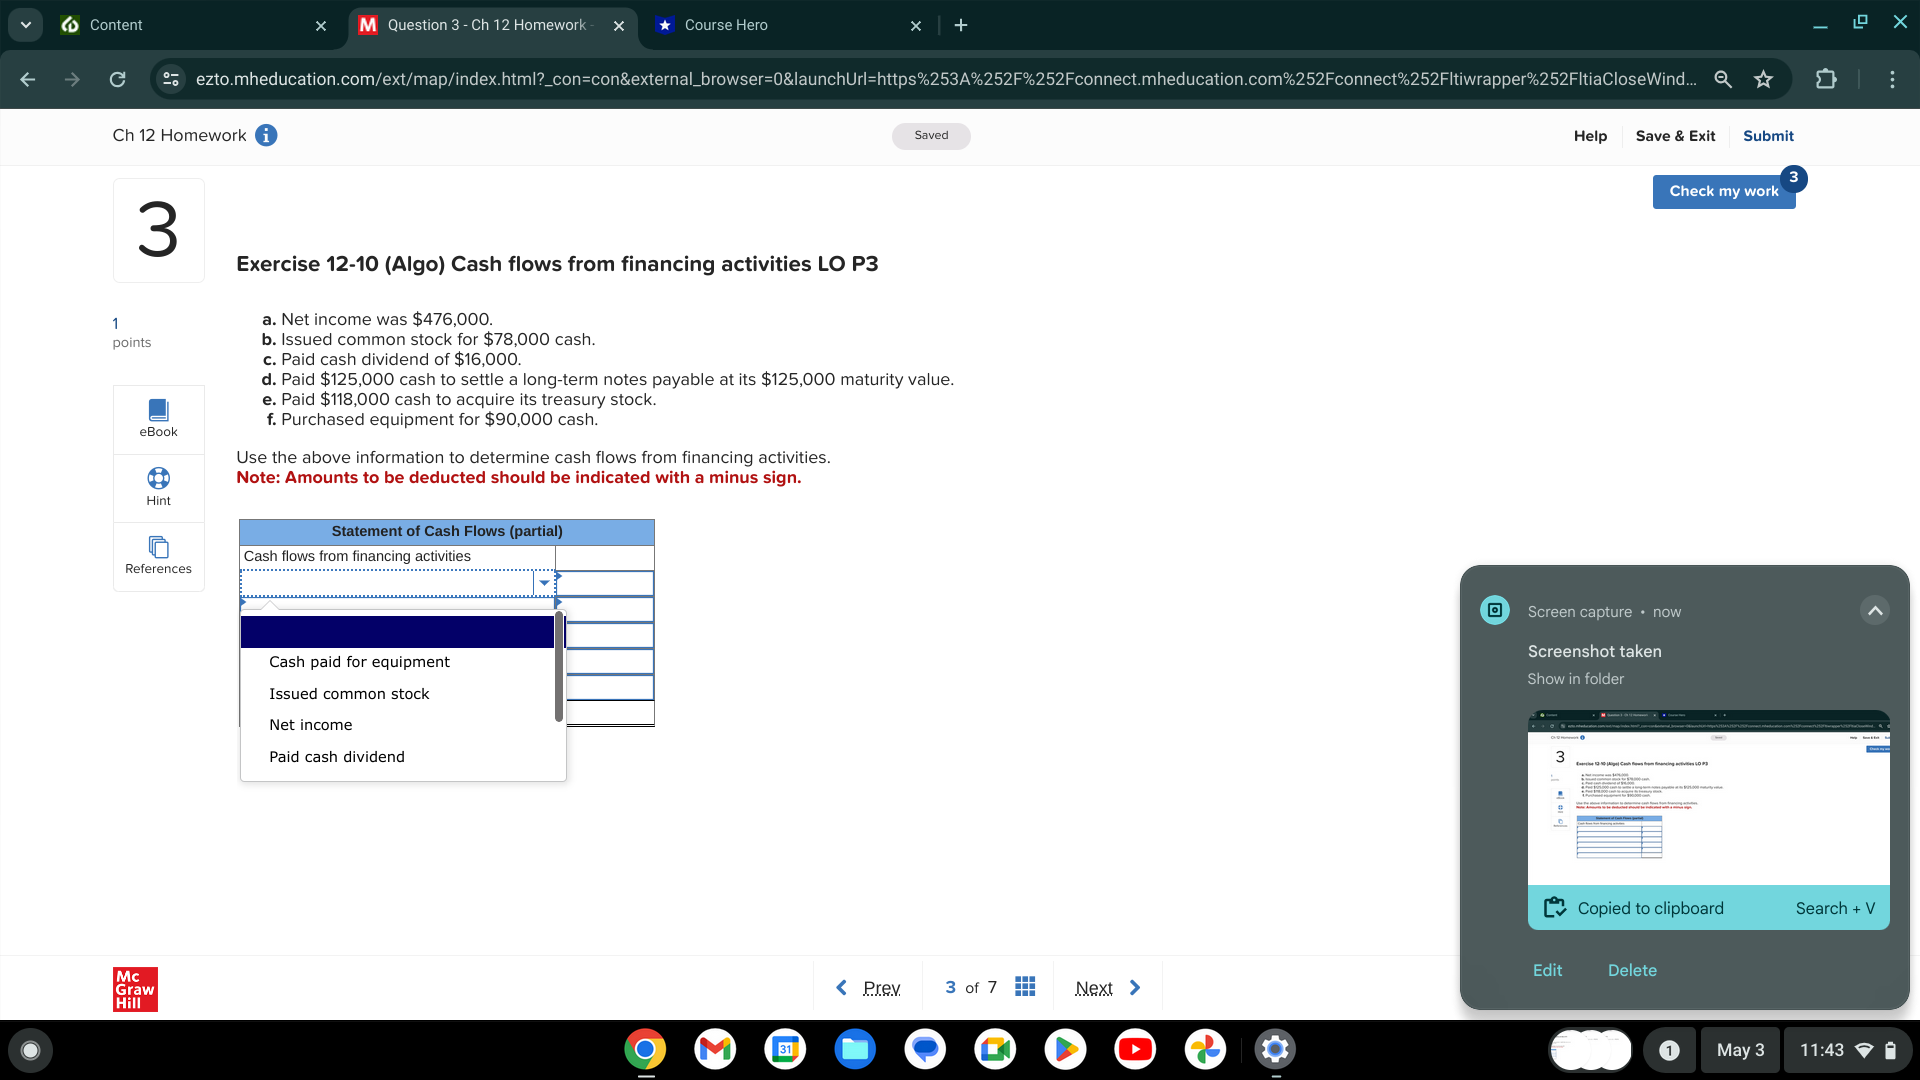The image size is (1920, 1080).
Task: Open Gmail from the shelf
Action: (x=714, y=1049)
